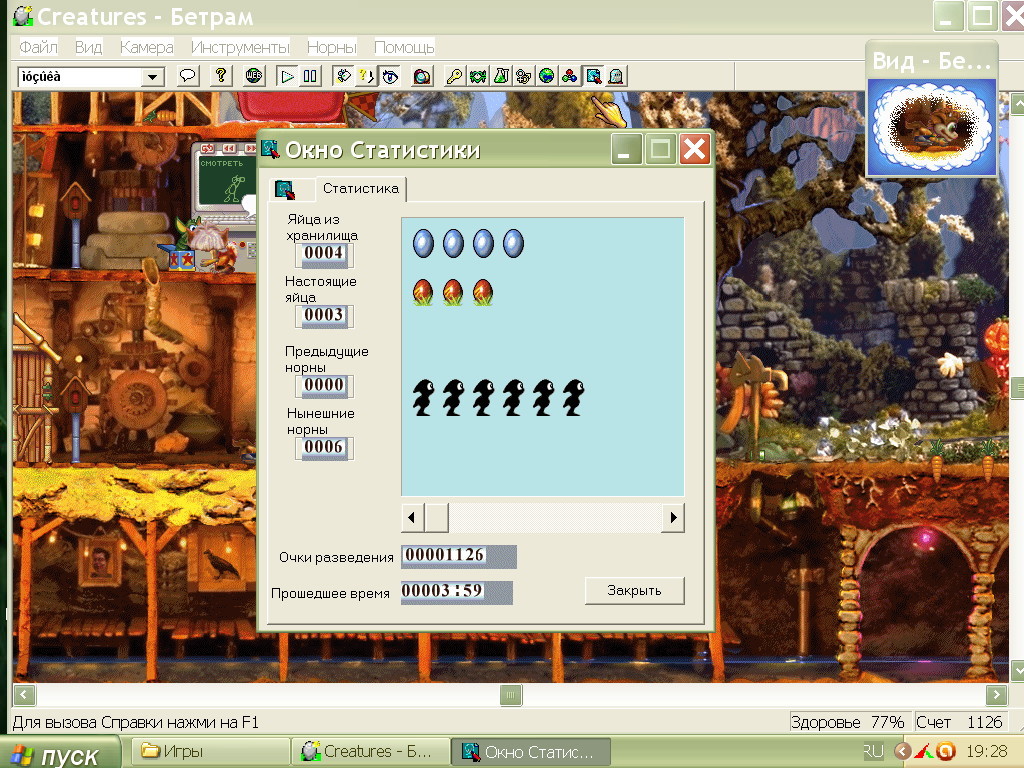This screenshot has height=768, width=1024.
Task: Toggle the hand-with-tag toolbar icon
Action: pos(343,76)
